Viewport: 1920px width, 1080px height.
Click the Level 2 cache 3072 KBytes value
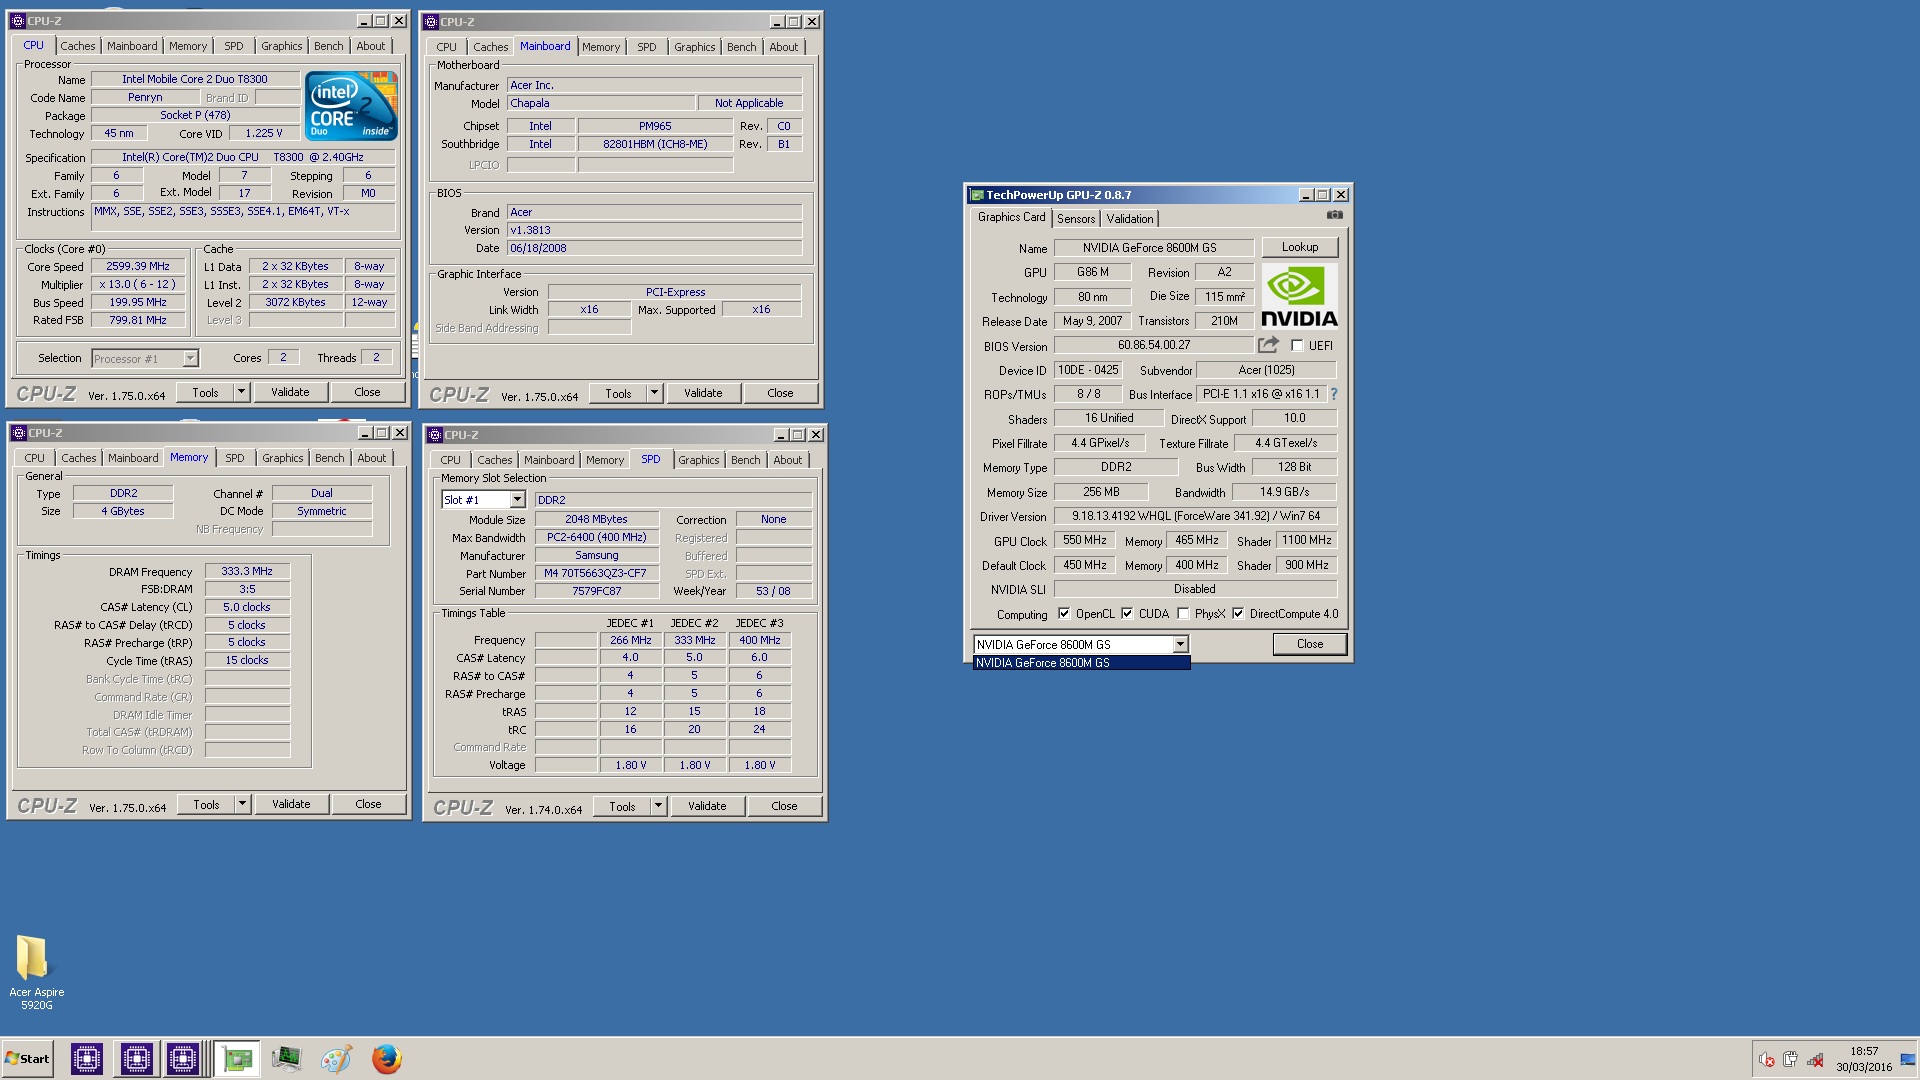(295, 303)
